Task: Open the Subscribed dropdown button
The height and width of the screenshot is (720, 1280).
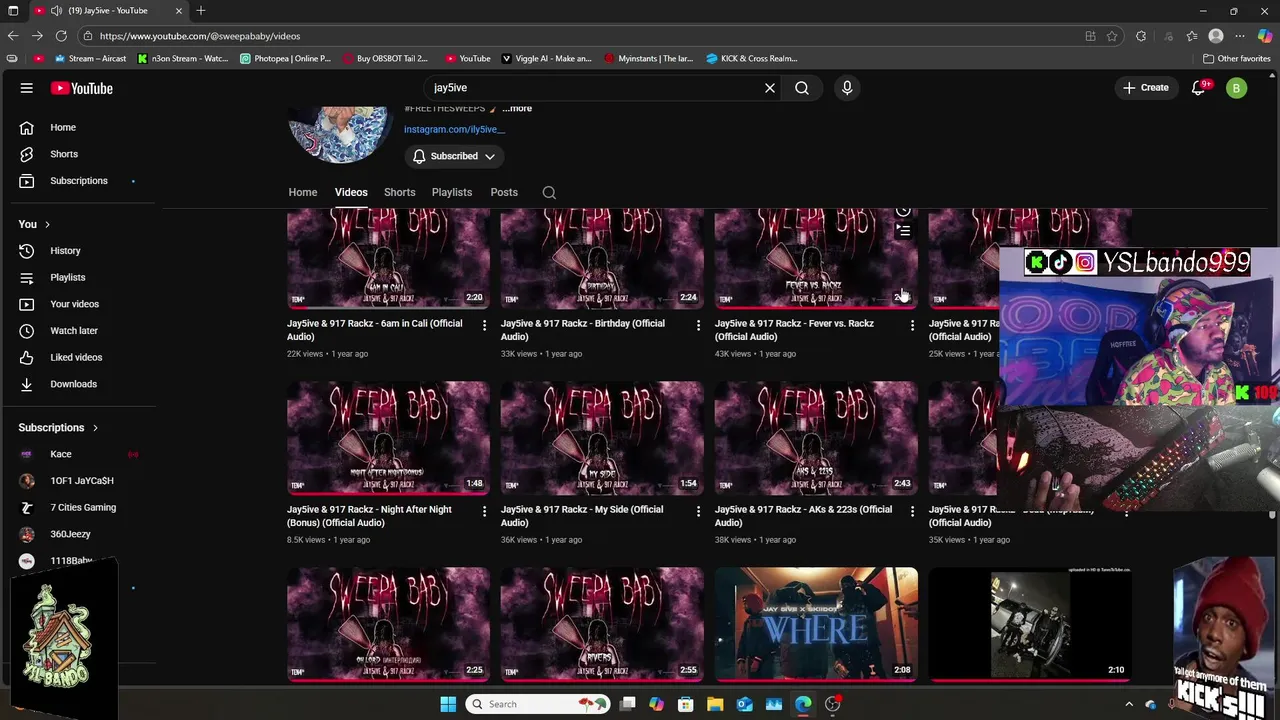Action: [454, 156]
